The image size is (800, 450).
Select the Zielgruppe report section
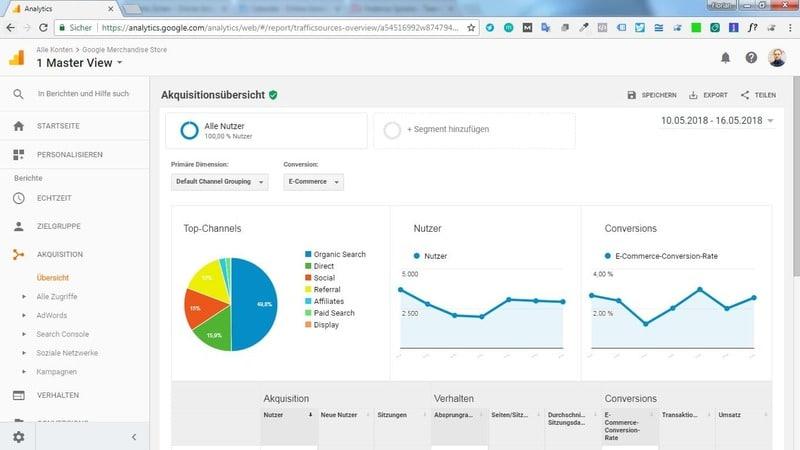(x=60, y=226)
